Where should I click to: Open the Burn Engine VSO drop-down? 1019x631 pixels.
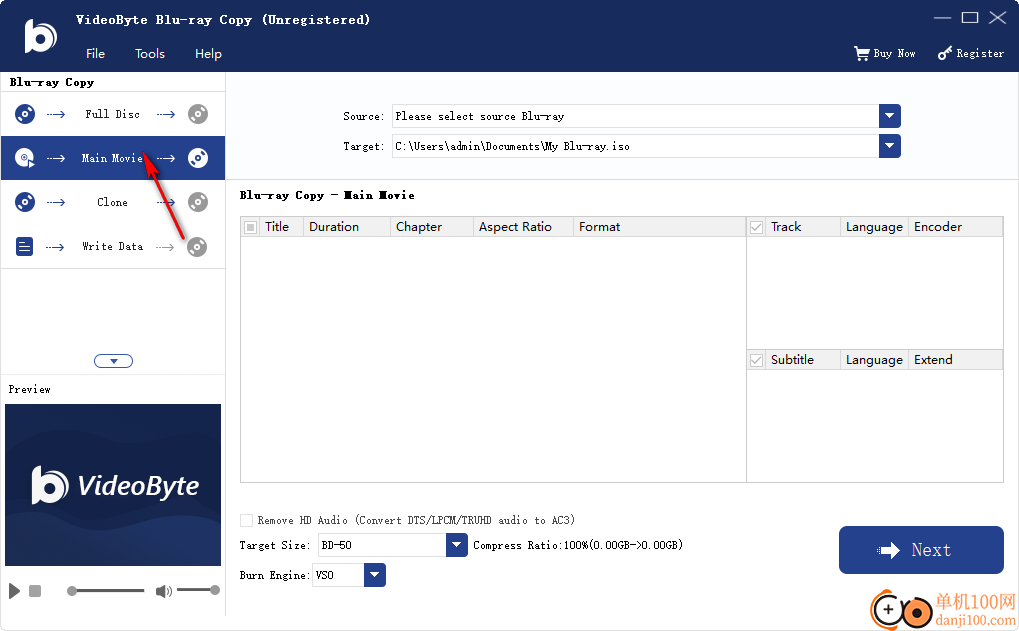375,575
